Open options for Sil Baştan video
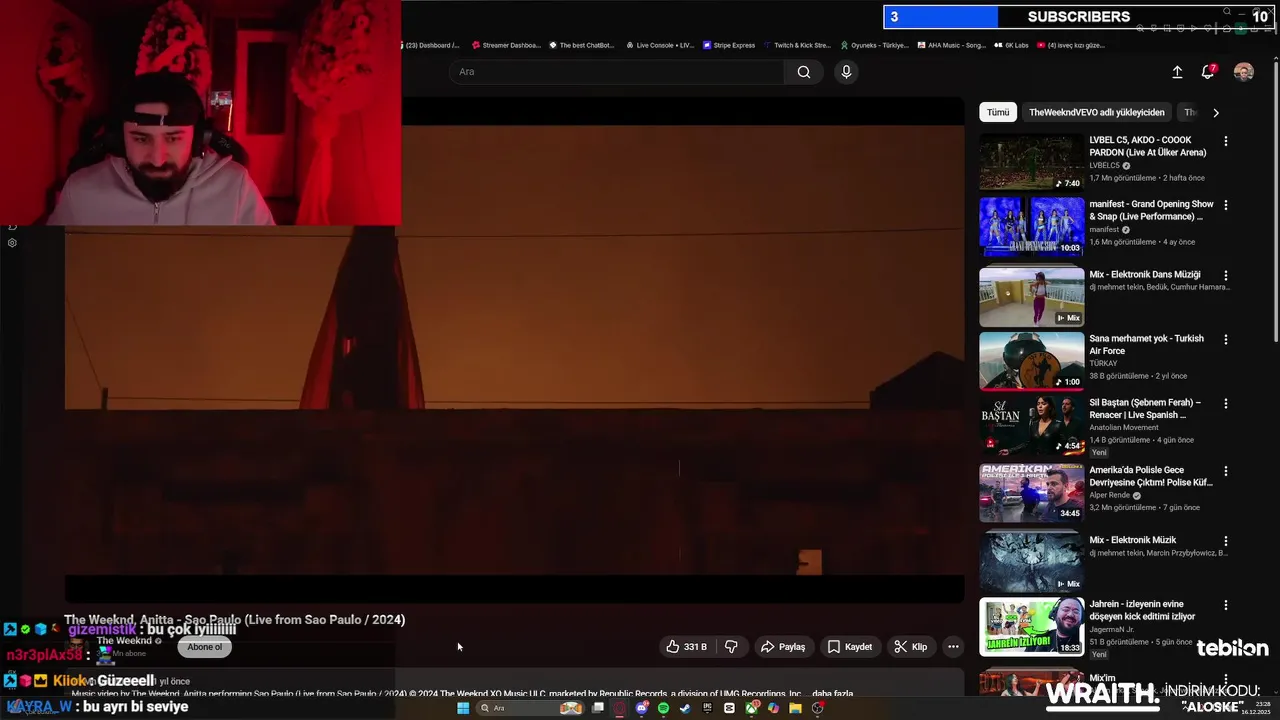This screenshot has height=720, width=1280. pyautogui.click(x=1226, y=403)
